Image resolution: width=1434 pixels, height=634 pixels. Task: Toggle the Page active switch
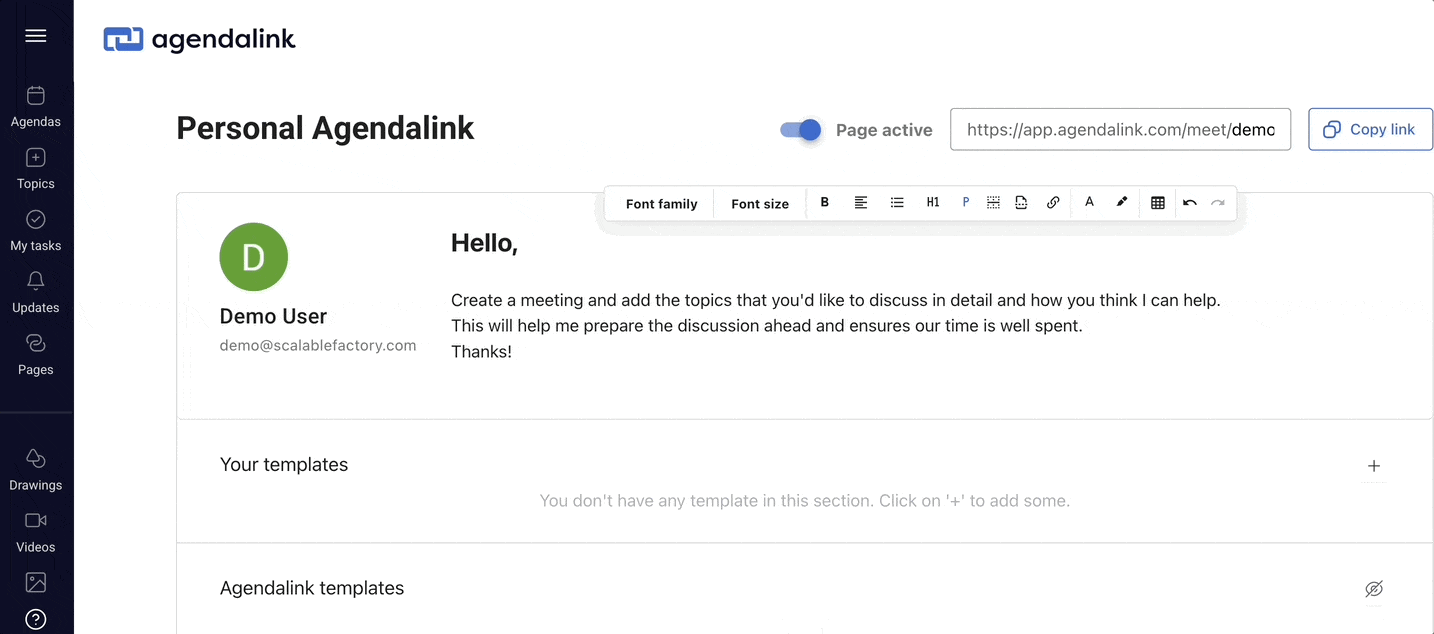(x=801, y=130)
